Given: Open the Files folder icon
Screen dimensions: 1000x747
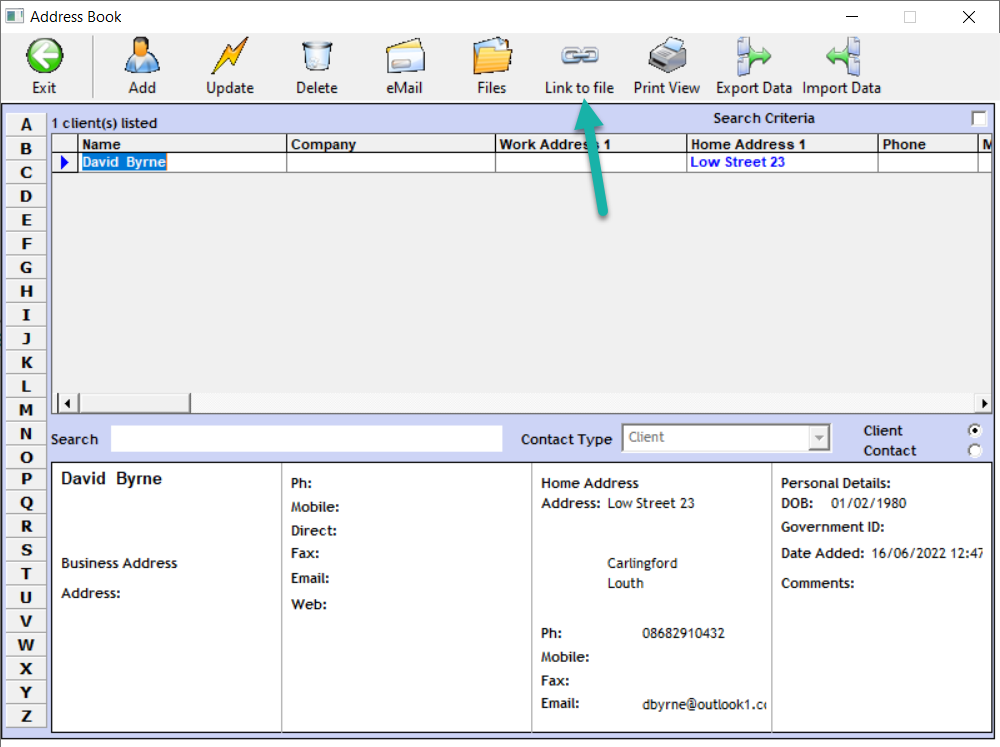Looking at the screenshot, I should coord(492,56).
